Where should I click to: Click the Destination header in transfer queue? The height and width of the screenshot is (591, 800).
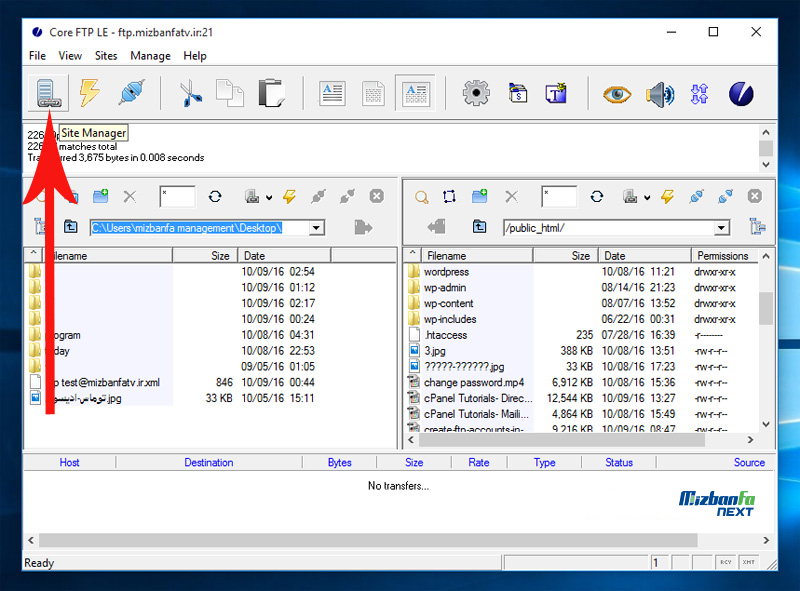point(209,462)
